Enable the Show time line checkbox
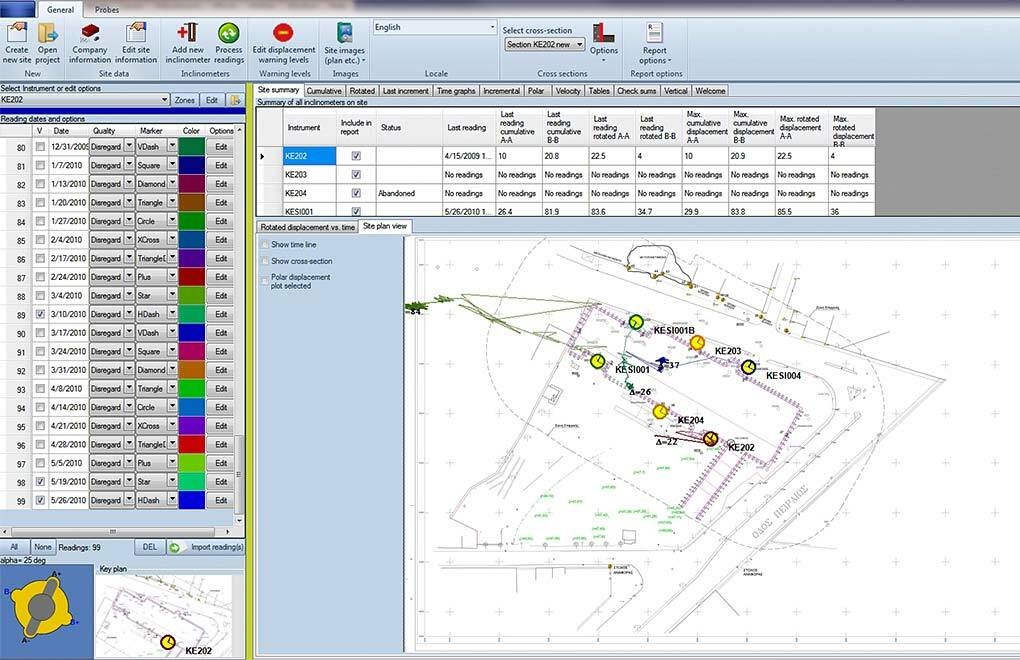The width and height of the screenshot is (1020, 660). 265,244
